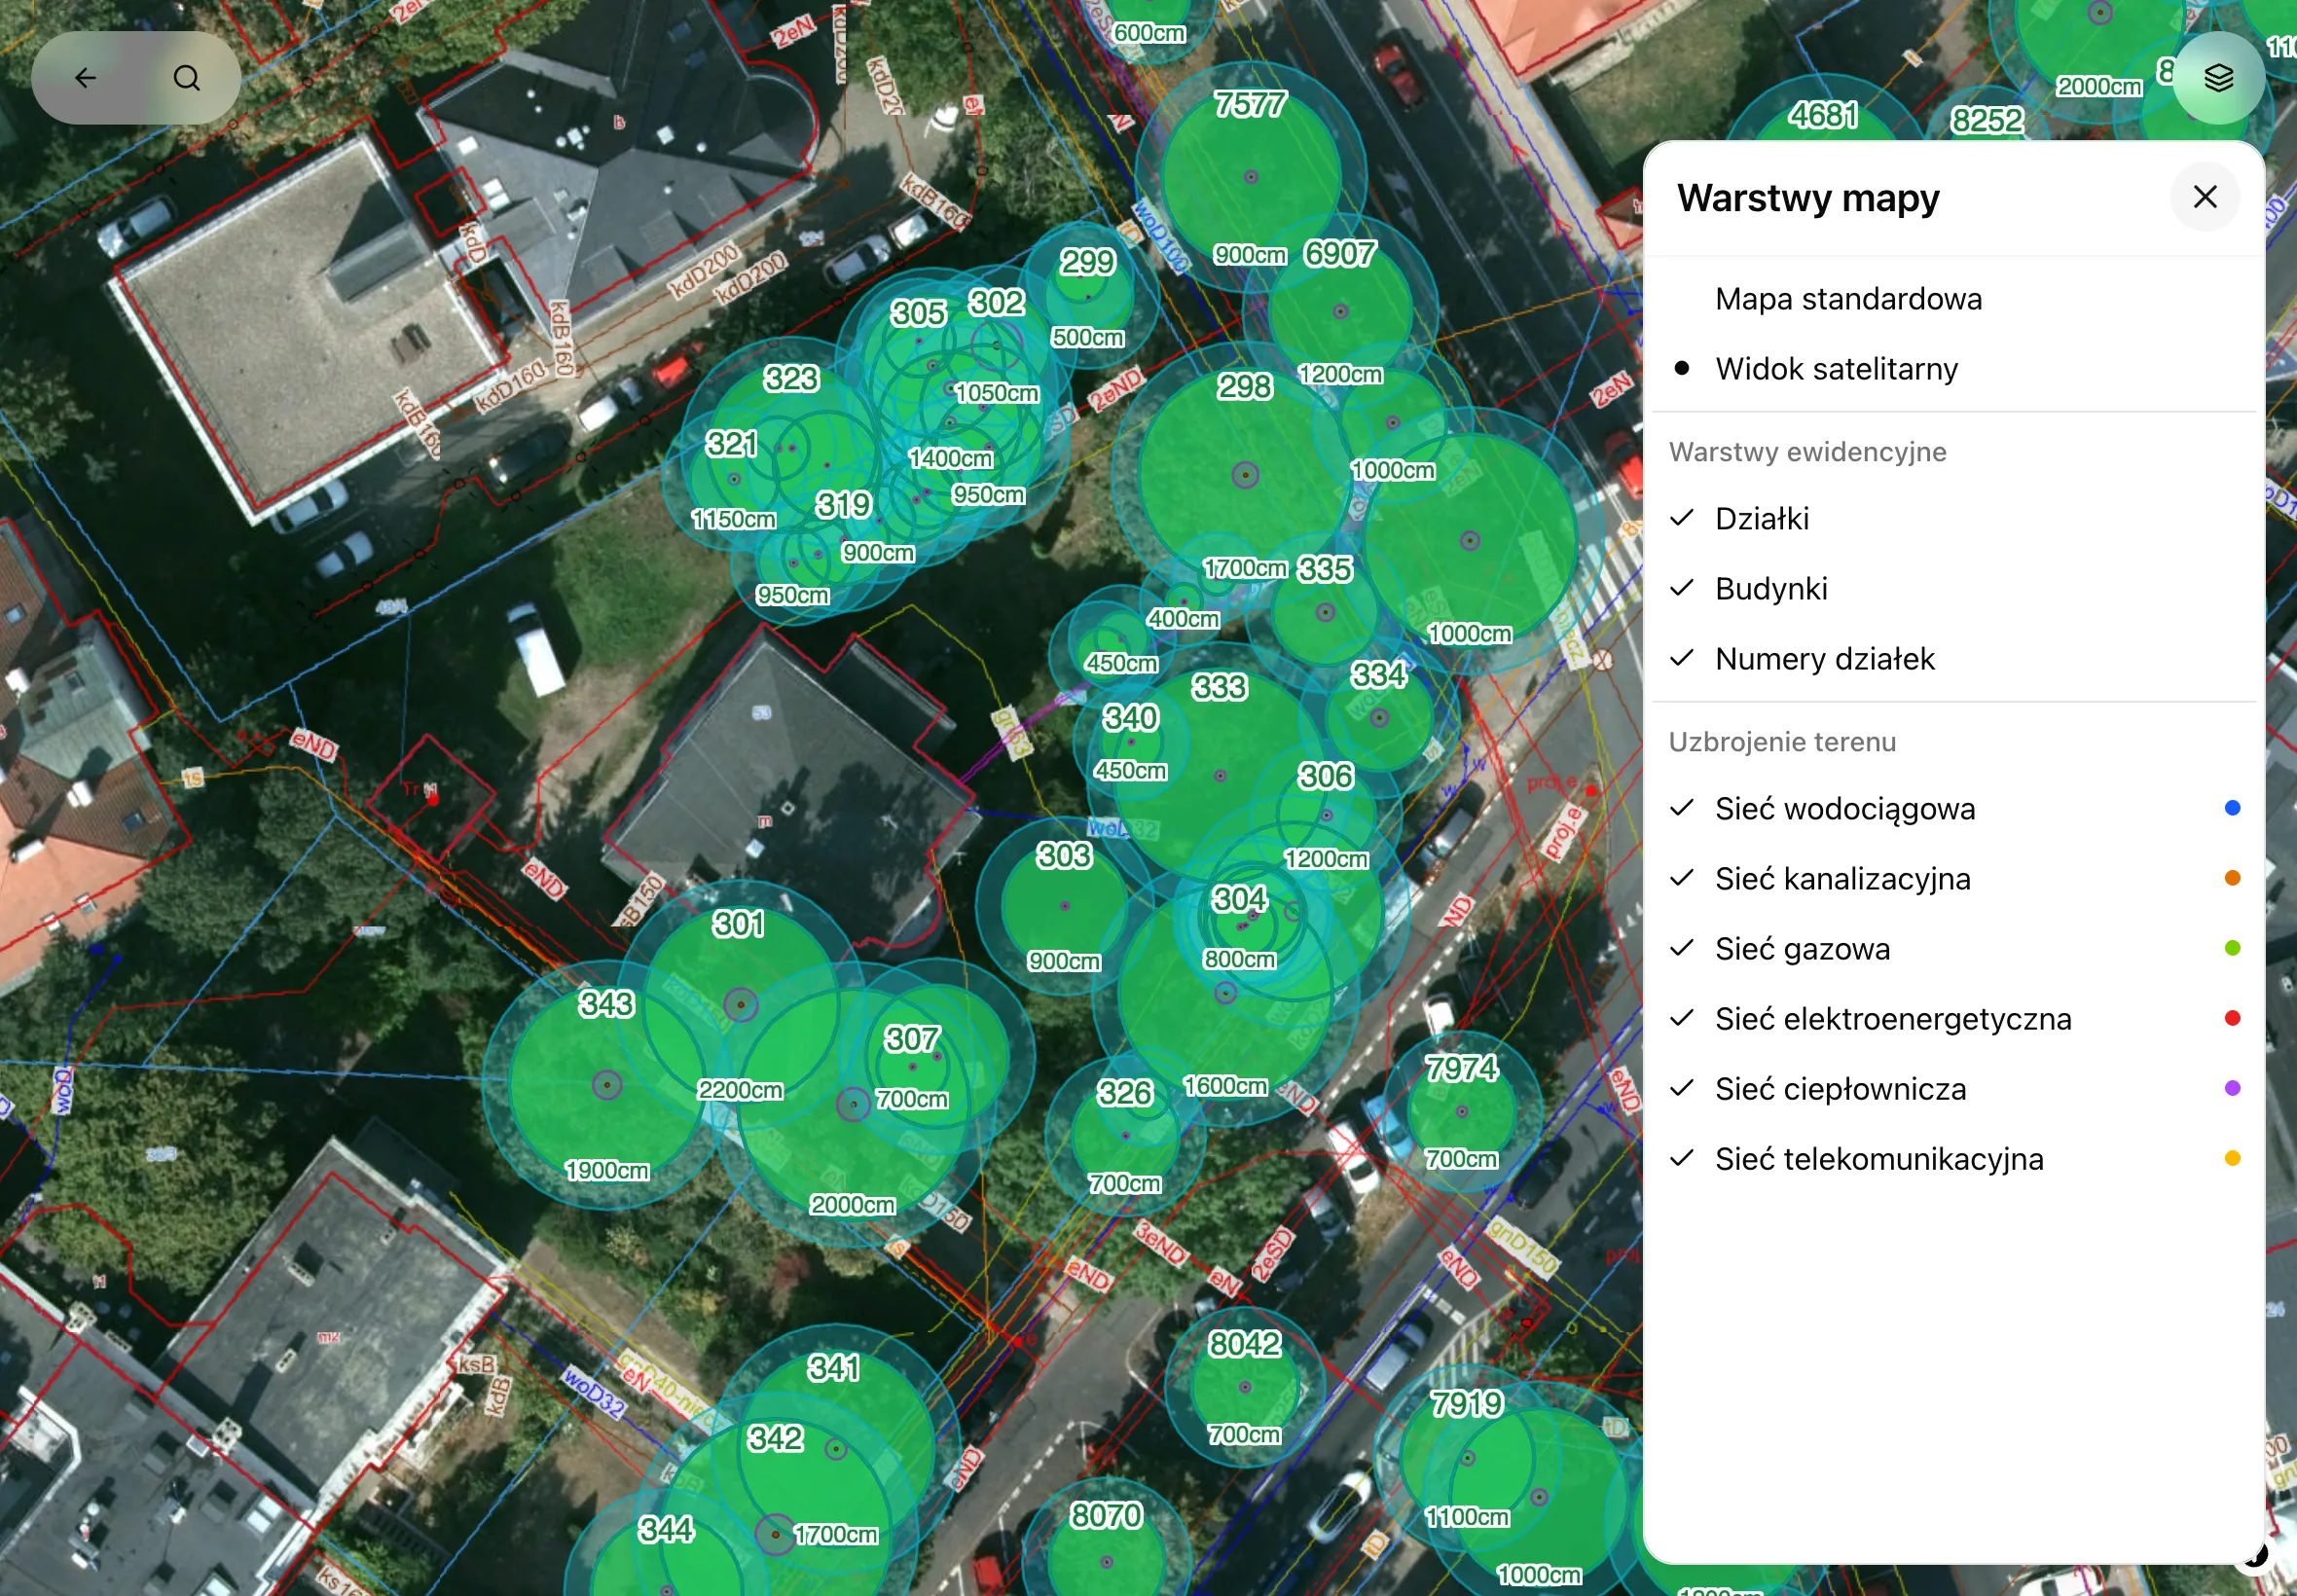Image resolution: width=2297 pixels, height=1596 pixels.
Task: Click the back arrow icon
Action: (86, 78)
